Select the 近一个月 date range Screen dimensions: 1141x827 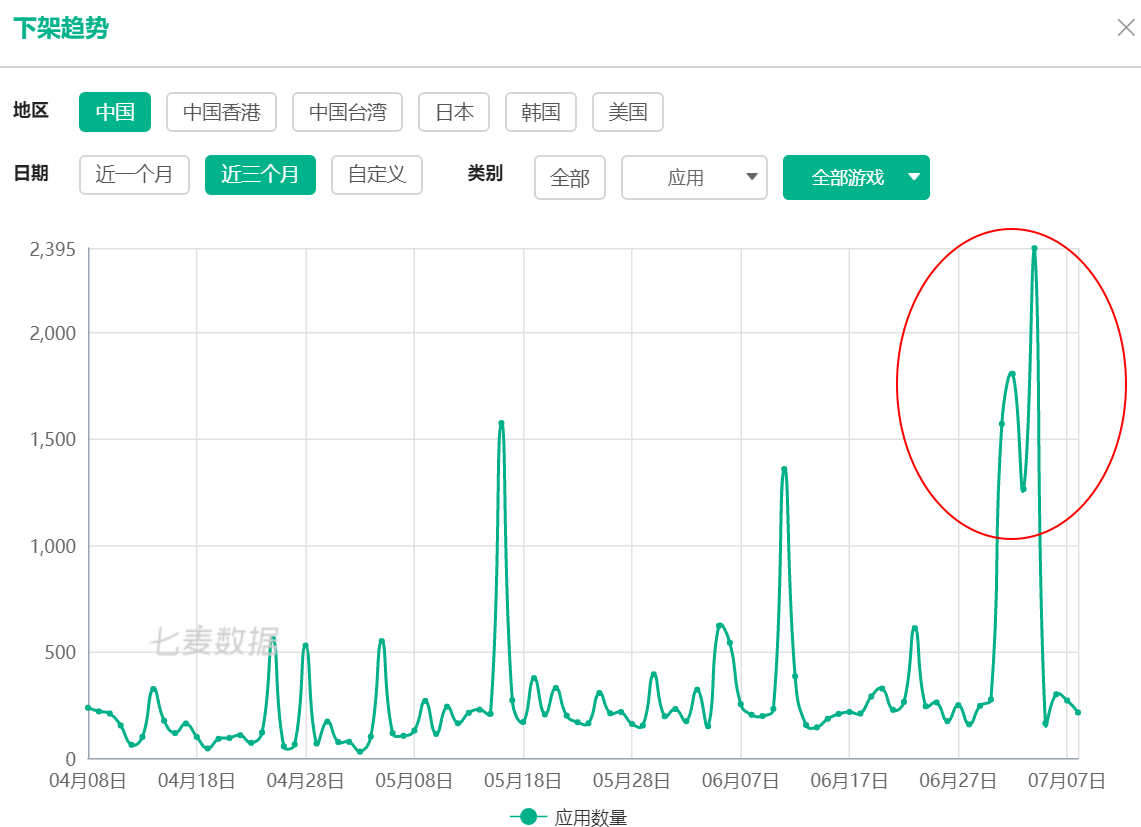tap(134, 175)
